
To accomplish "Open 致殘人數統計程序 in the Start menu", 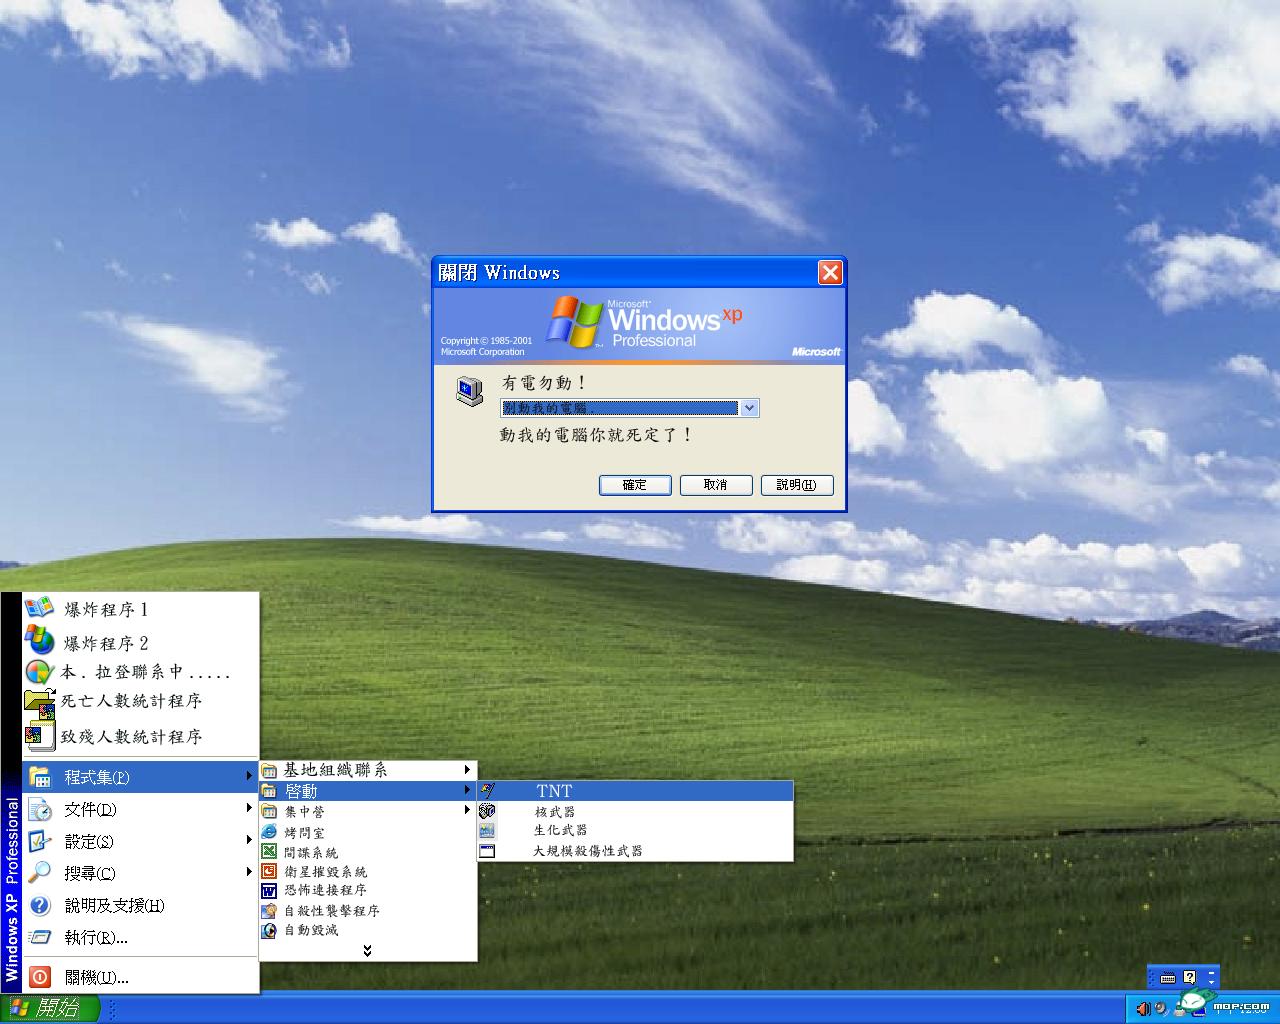I will 141,737.
